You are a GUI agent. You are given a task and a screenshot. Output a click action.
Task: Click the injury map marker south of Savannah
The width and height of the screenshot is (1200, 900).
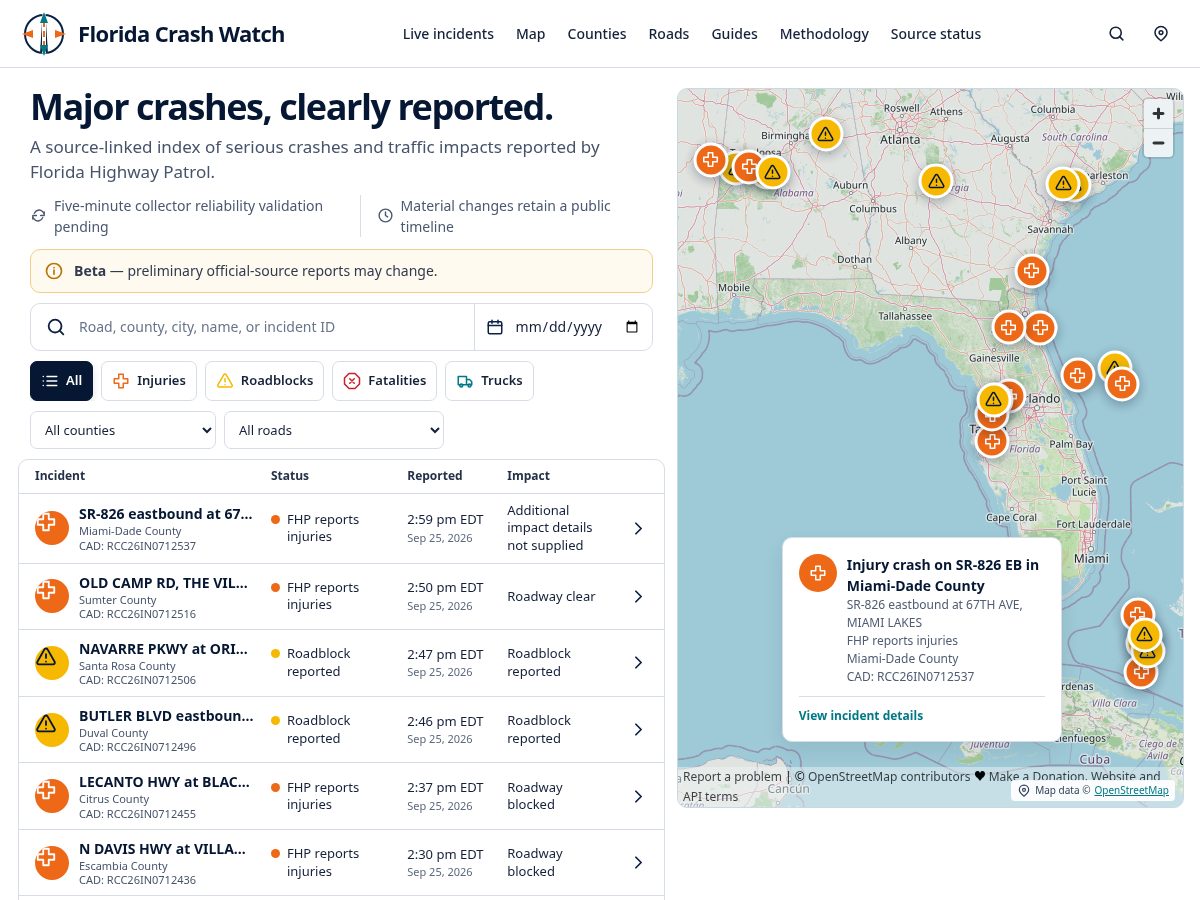[1031, 270]
